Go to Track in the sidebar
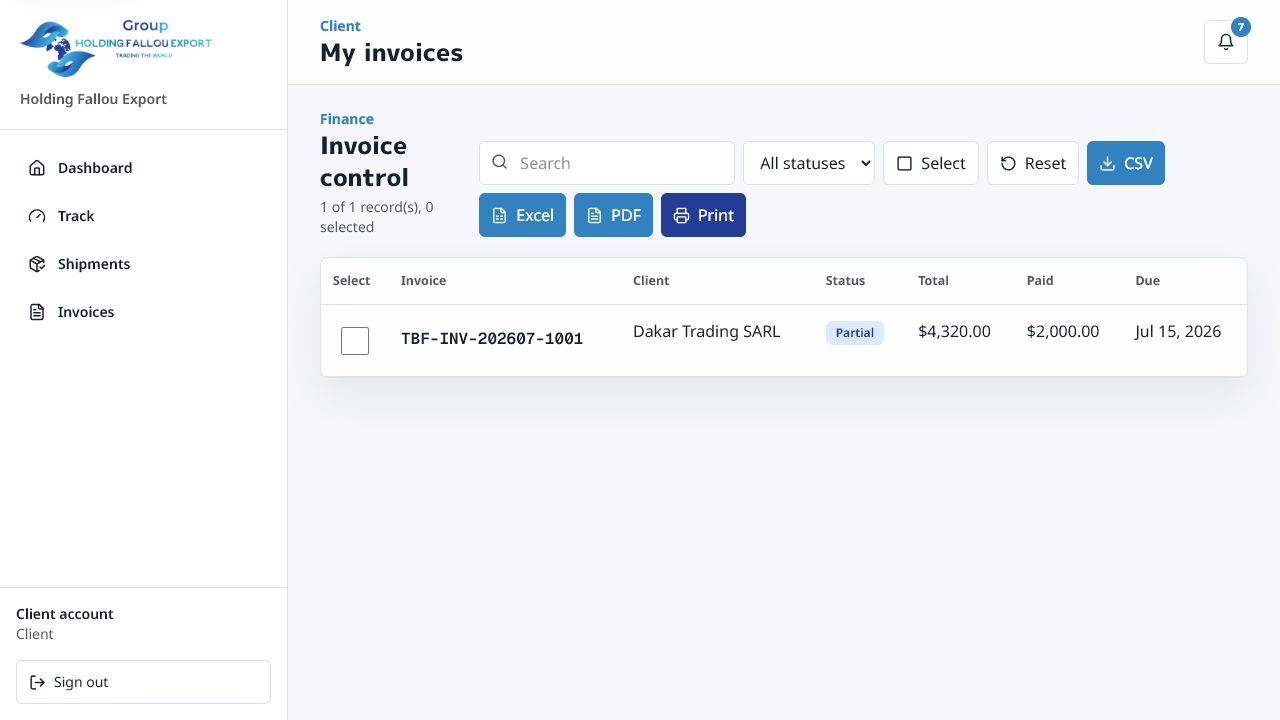Screen dimensions: 1280x720 click(x=143, y=216)
